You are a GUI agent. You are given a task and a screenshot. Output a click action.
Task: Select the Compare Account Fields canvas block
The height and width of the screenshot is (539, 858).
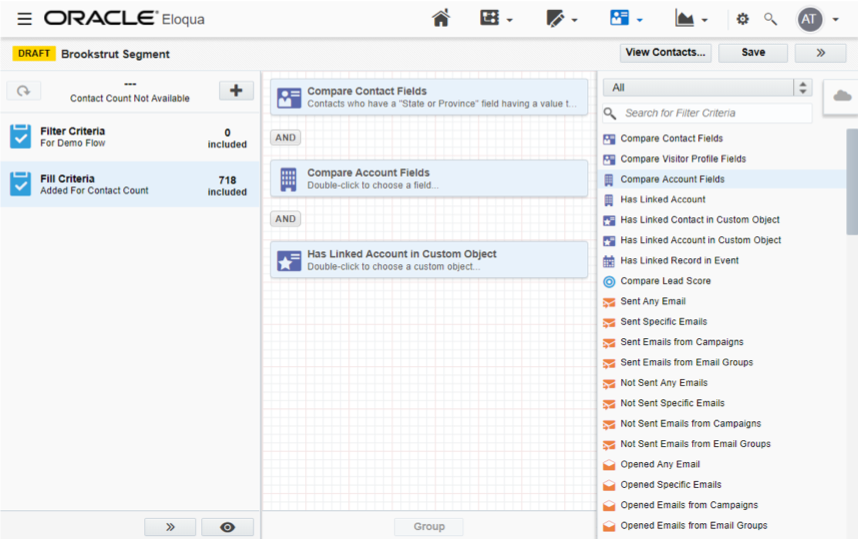[429, 179]
